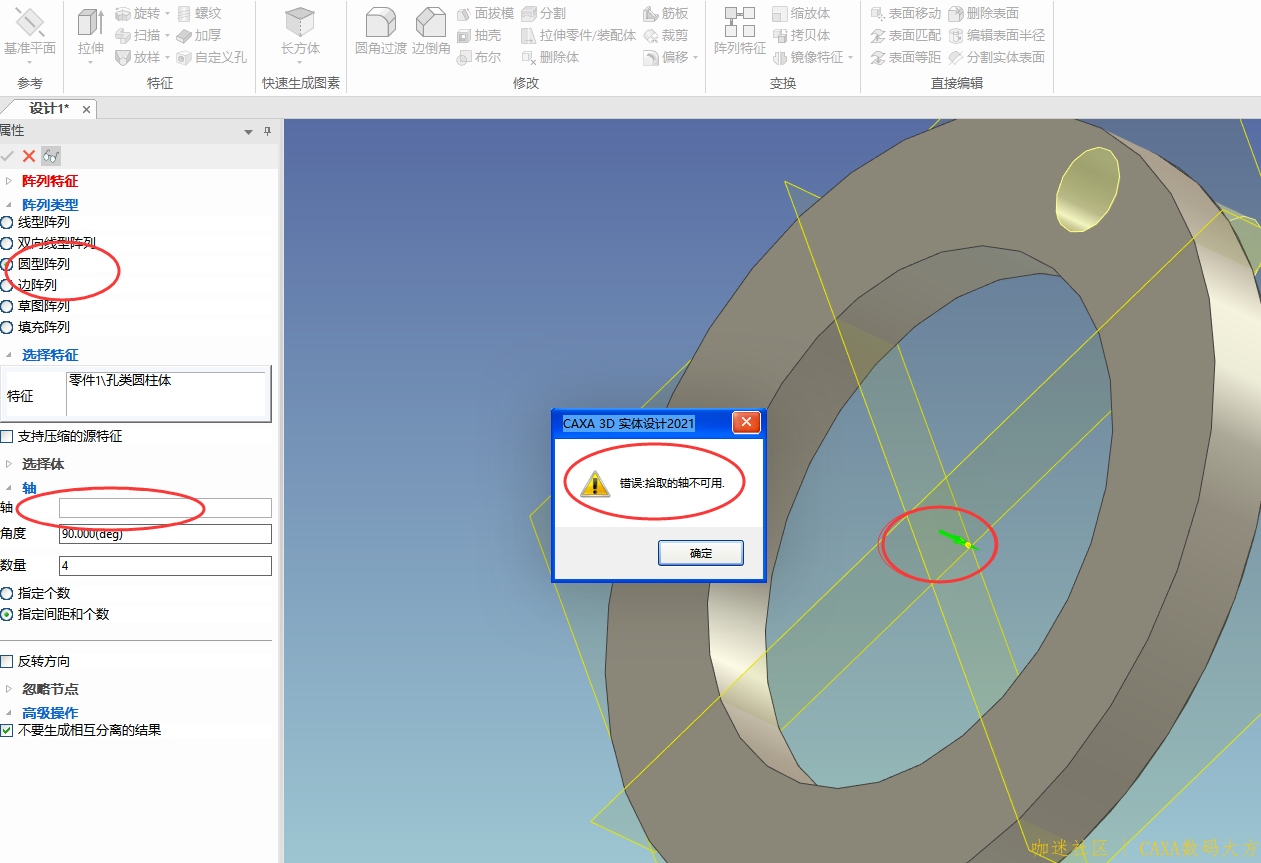Enable 支持压缩的源特征 checkbox
This screenshot has width=1261, height=863.
[7, 436]
